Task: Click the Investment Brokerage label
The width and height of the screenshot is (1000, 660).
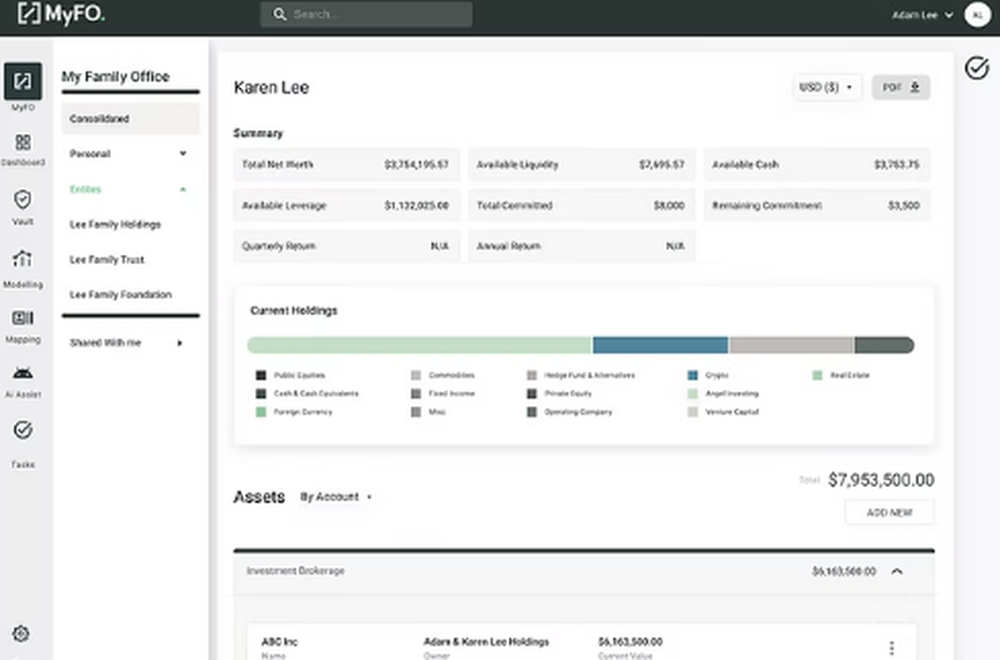Action: coord(295,571)
